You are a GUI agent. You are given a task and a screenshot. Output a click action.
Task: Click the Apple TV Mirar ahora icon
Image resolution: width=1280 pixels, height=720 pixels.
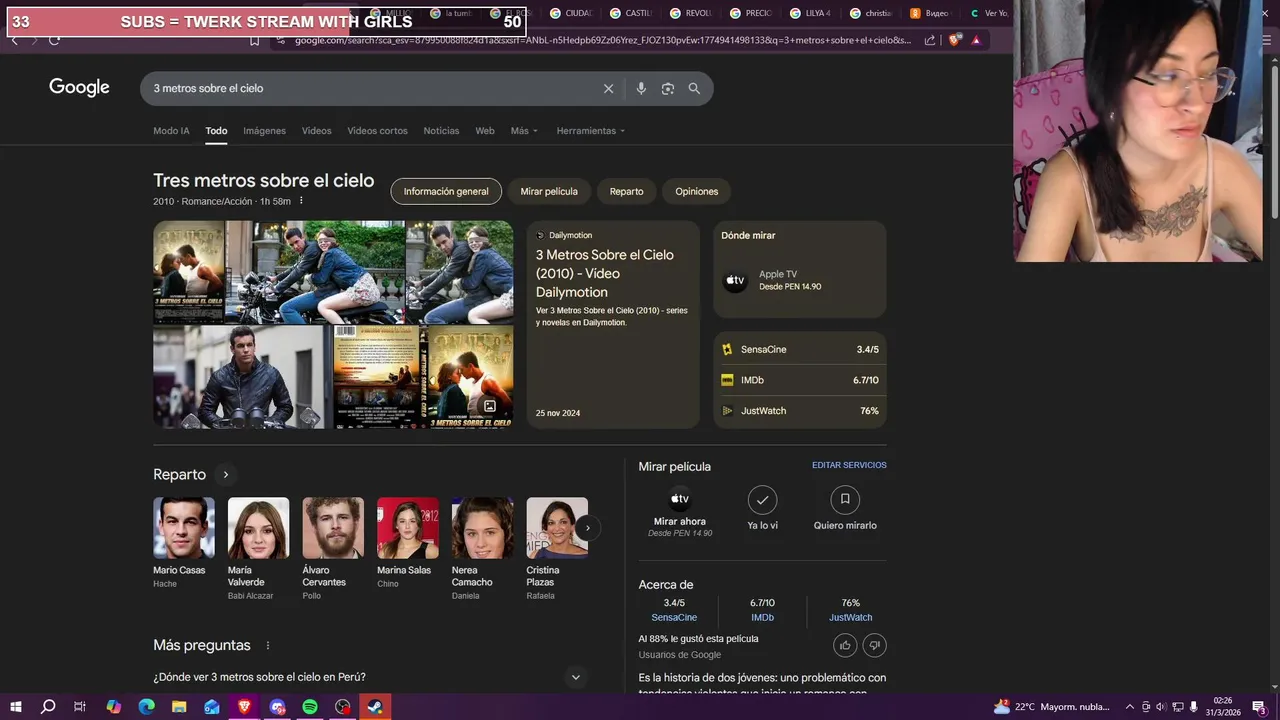[x=680, y=499]
